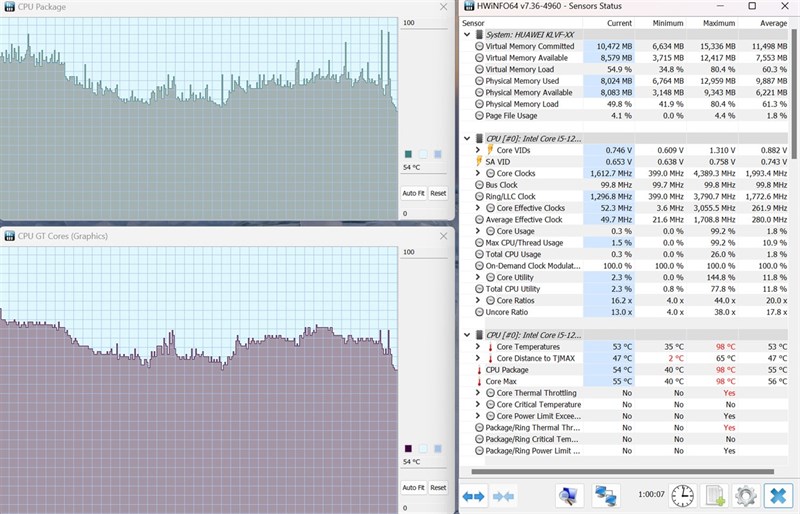Screen dimensions: 800x514
Task: Click Reset in CPU GT Cores graph
Action: click(438, 487)
